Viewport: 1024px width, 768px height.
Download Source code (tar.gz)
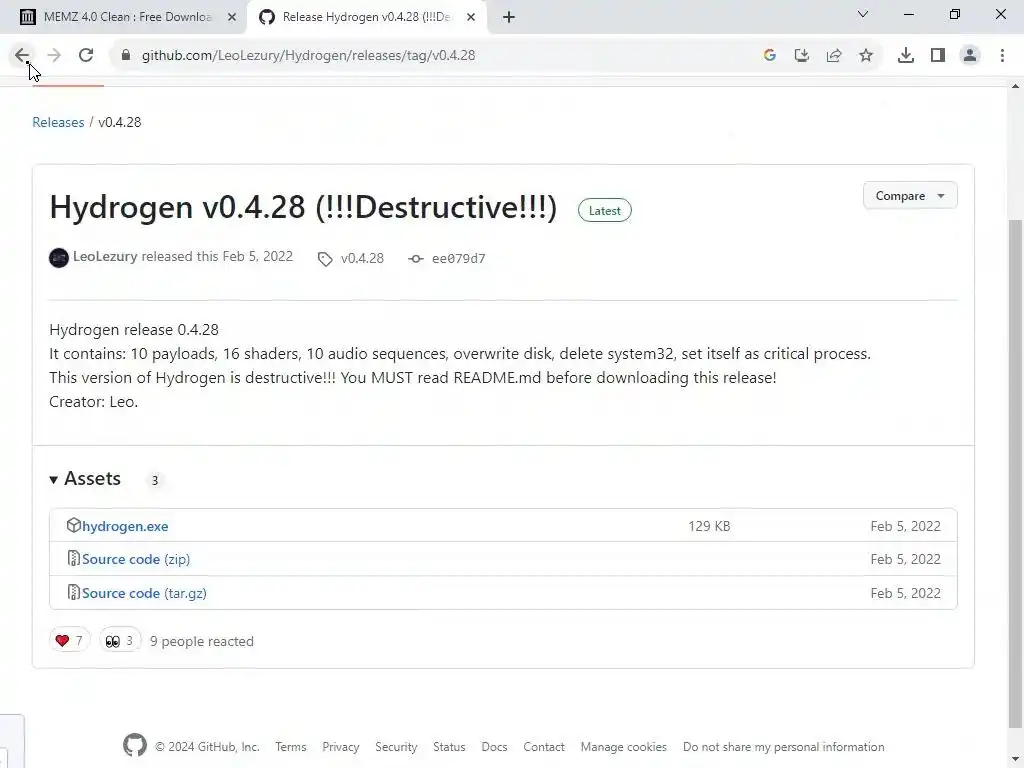(x=144, y=594)
